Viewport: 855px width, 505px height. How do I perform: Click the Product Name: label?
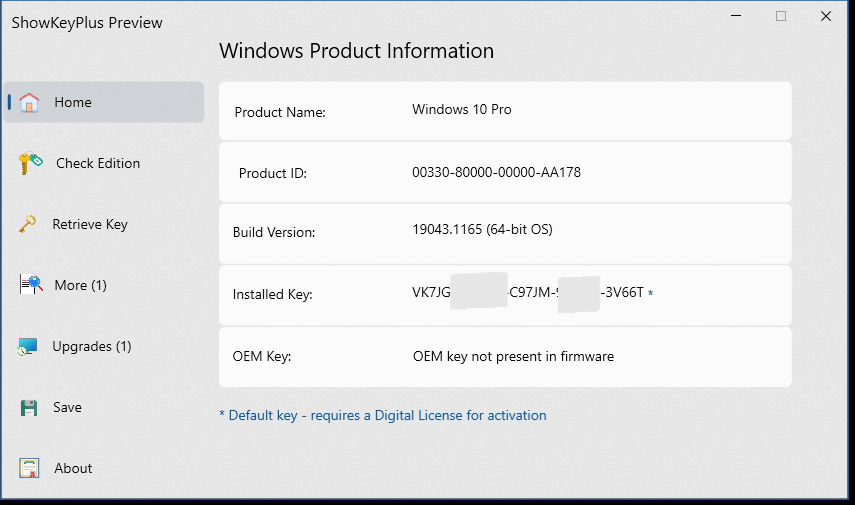pyautogui.click(x=280, y=112)
